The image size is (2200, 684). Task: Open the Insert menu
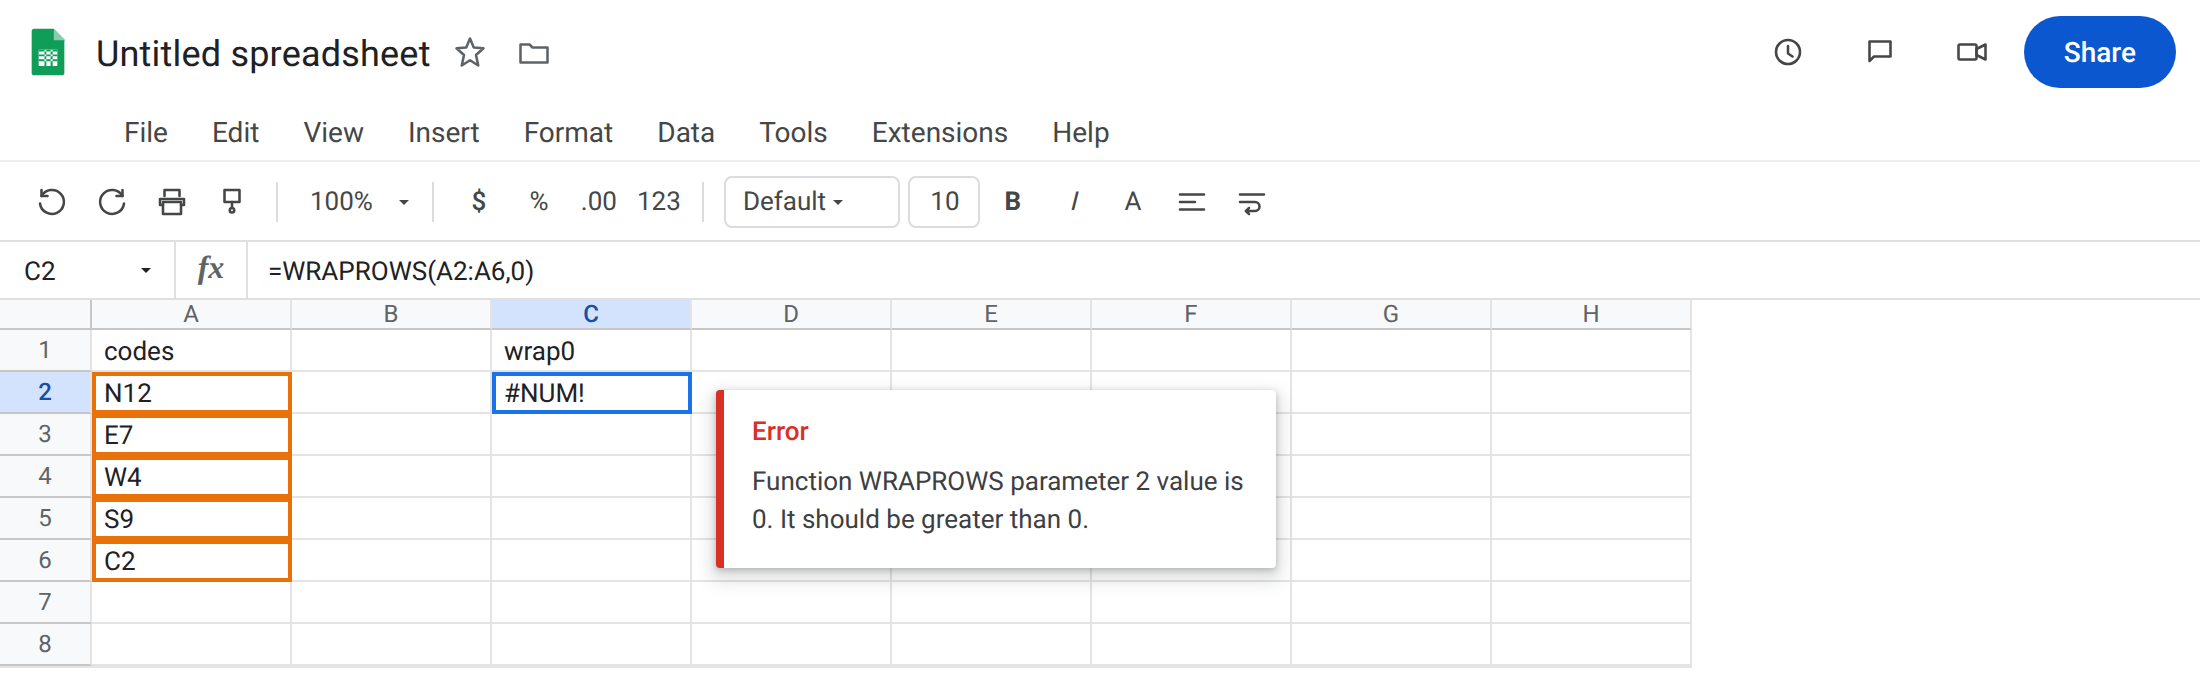click(443, 132)
